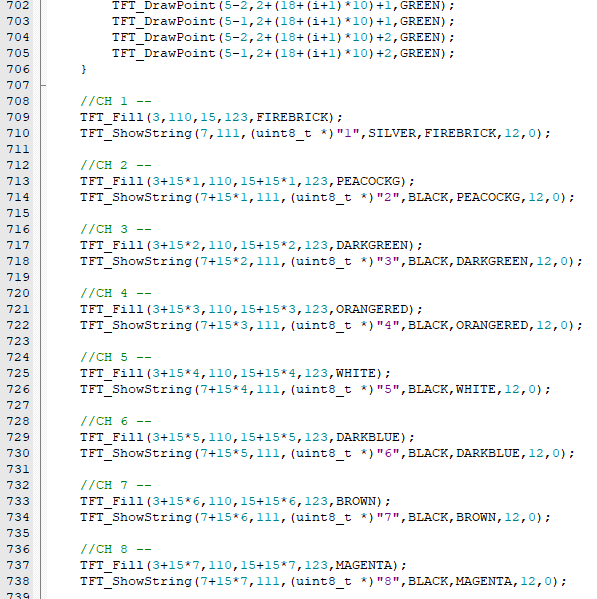Click line number 738 in the gutter
The height and width of the screenshot is (599, 597).
[x=18, y=581]
